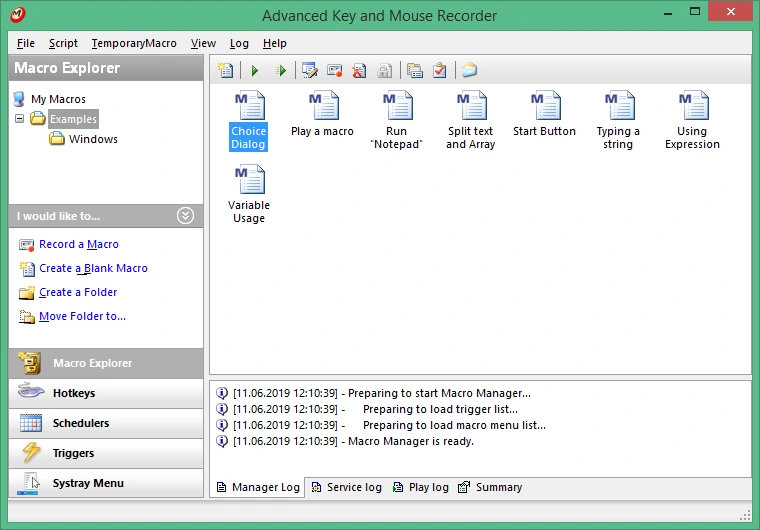Image resolution: width=760 pixels, height=530 pixels.
Task: Open the Macro Explorer navigation button
Action: [x=106, y=363]
